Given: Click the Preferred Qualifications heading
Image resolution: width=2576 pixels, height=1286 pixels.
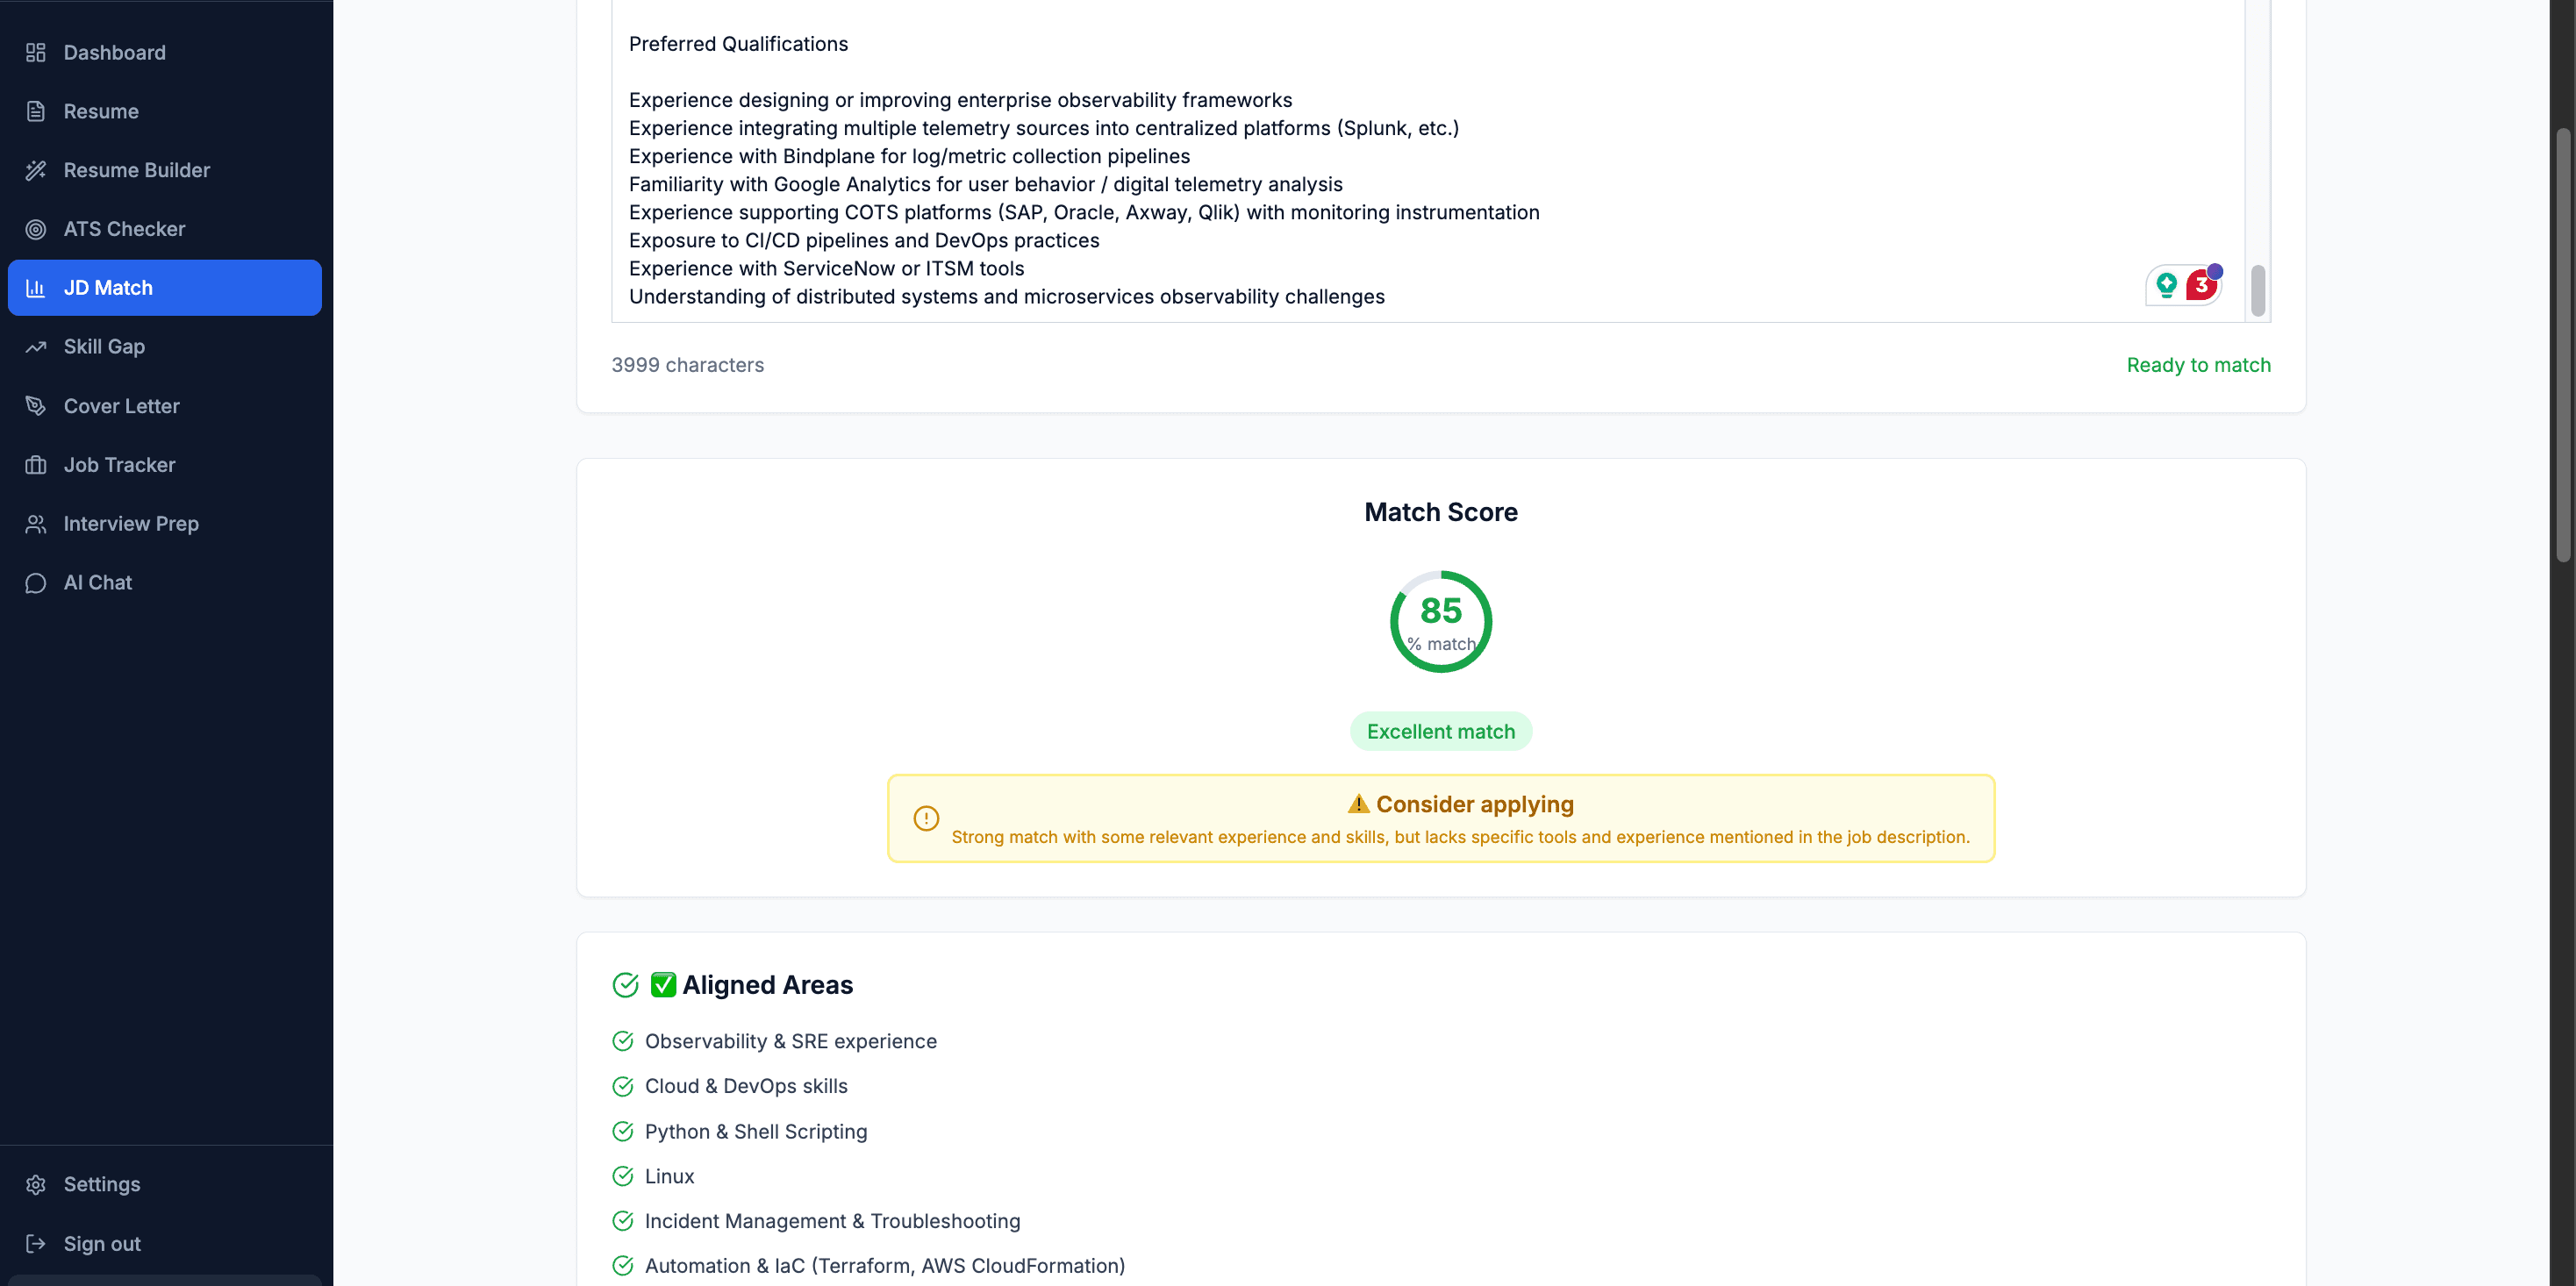Looking at the screenshot, I should click(738, 44).
